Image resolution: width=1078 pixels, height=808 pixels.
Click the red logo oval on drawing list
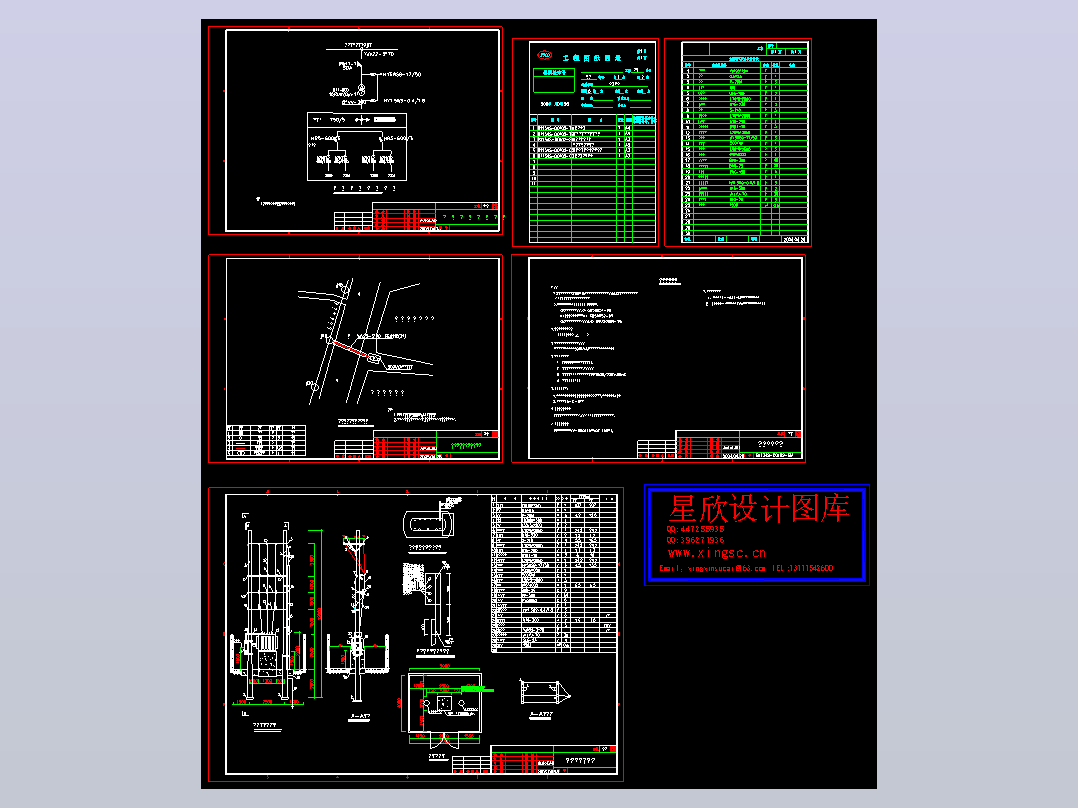(x=544, y=55)
